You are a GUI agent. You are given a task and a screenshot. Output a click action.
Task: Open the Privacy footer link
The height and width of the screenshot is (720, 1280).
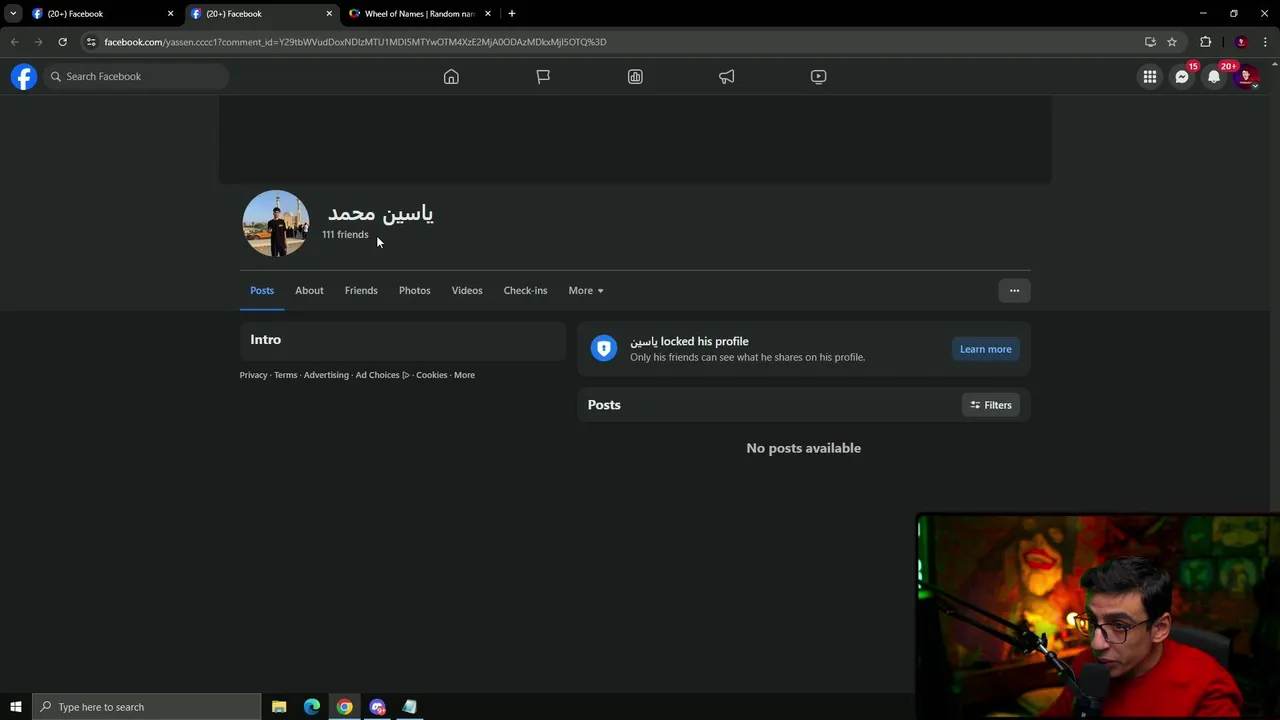pyautogui.click(x=253, y=375)
